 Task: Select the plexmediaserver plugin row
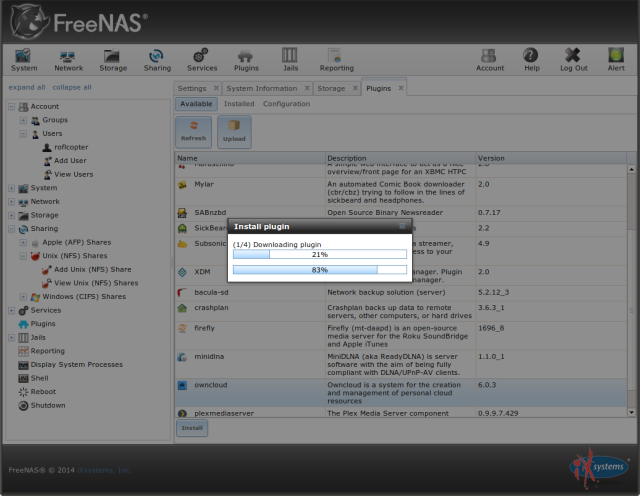[x=401, y=413]
